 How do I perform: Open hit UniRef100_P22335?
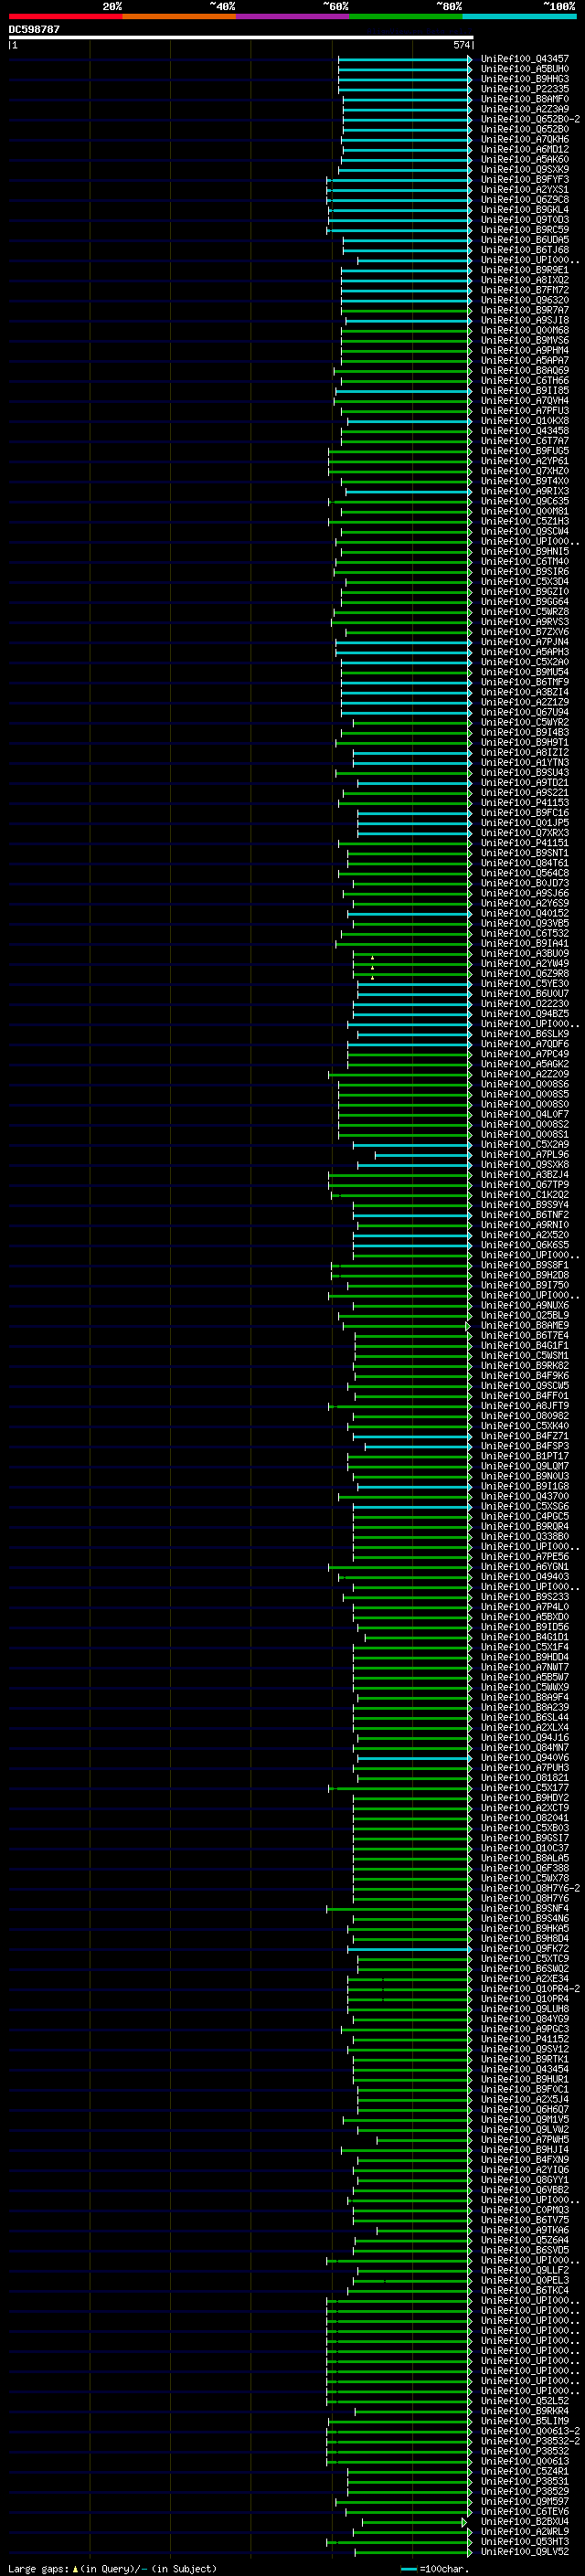click(524, 89)
